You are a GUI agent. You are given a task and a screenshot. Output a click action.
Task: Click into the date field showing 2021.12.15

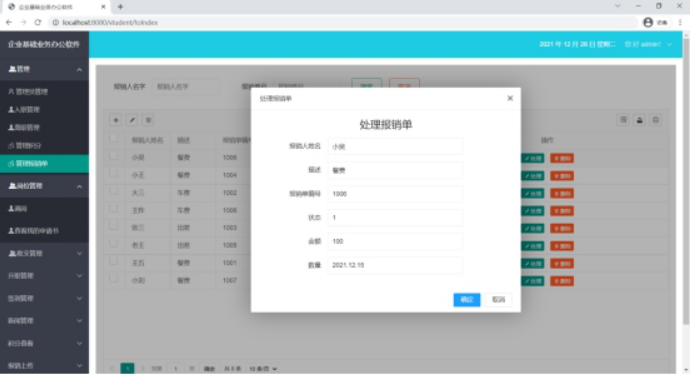(x=395, y=265)
